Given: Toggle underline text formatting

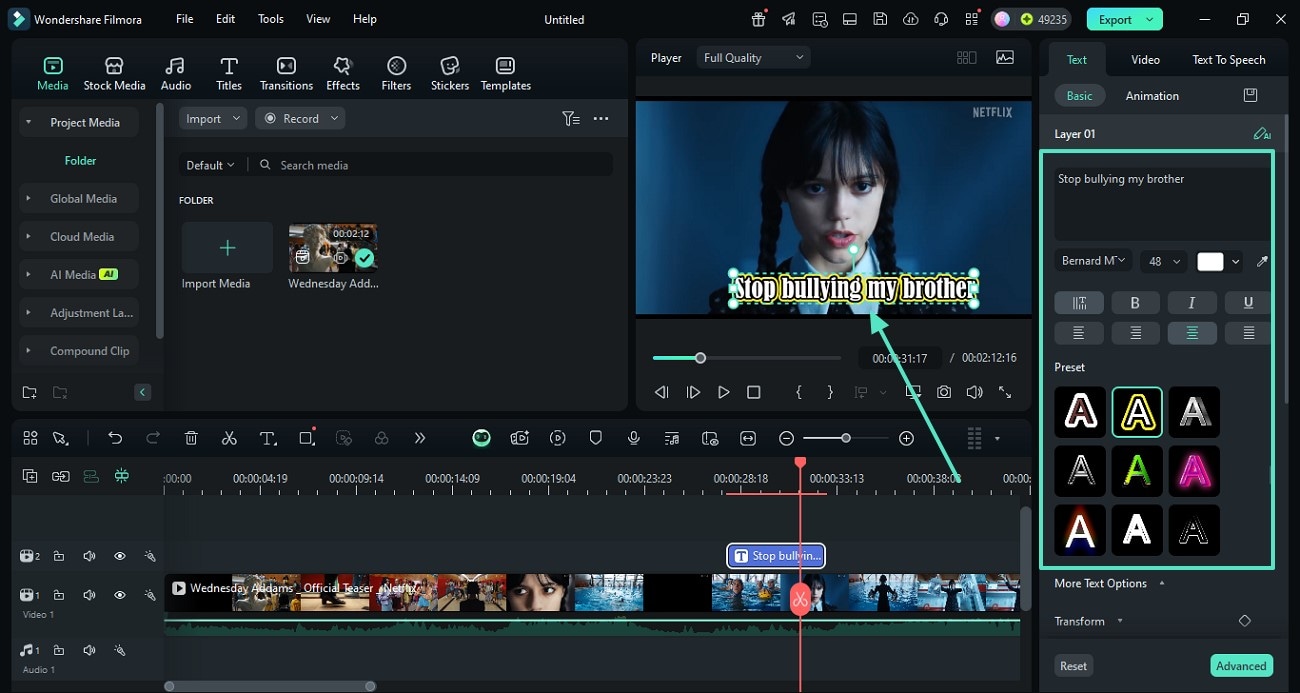Looking at the screenshot, I should point(1248,303).
